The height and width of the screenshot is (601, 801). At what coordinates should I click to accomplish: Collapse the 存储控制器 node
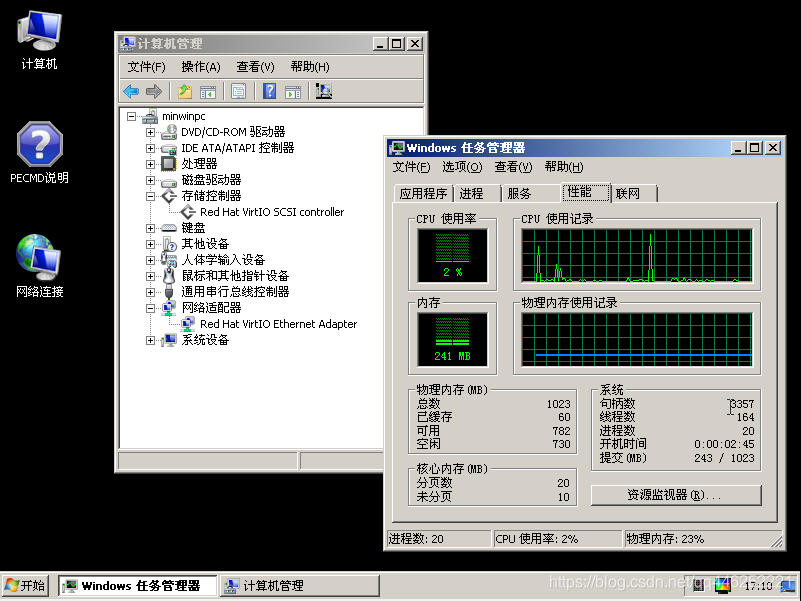(150, 196)
